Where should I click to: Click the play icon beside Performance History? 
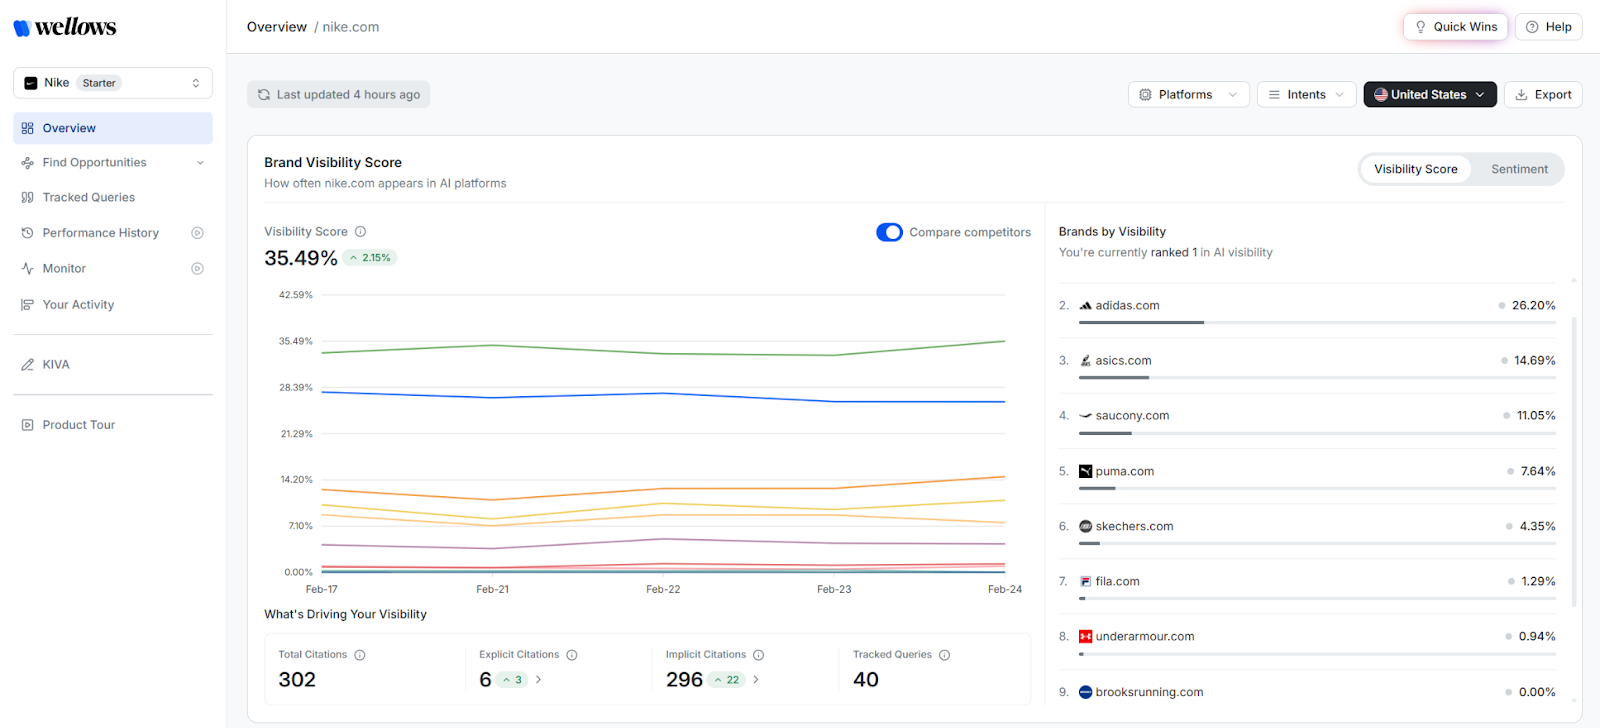click(x=198, y=233)
